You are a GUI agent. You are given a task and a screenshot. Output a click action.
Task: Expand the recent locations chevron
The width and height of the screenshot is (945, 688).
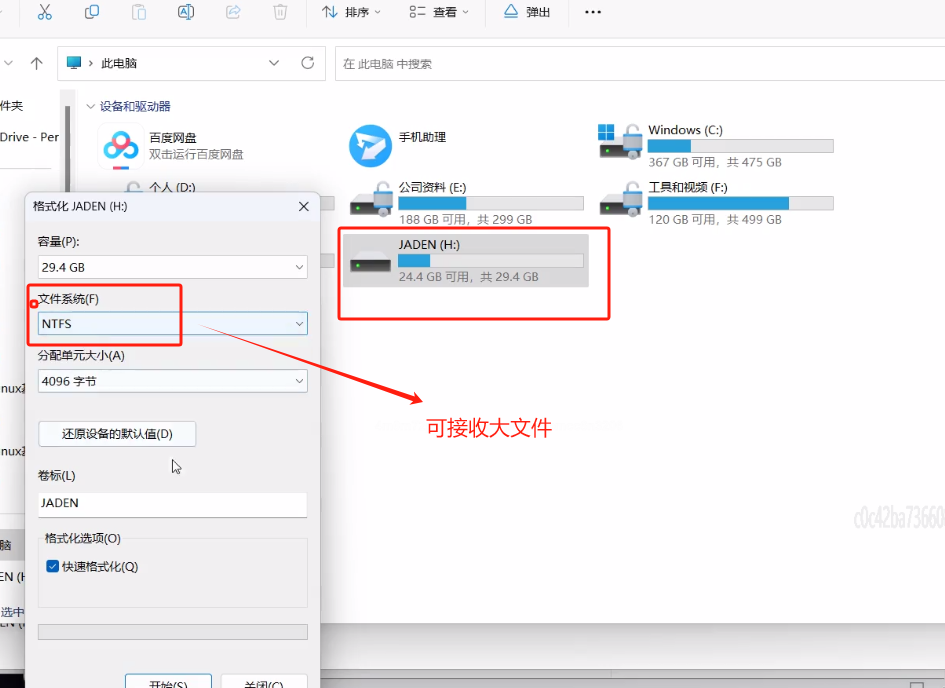point(8,63)
